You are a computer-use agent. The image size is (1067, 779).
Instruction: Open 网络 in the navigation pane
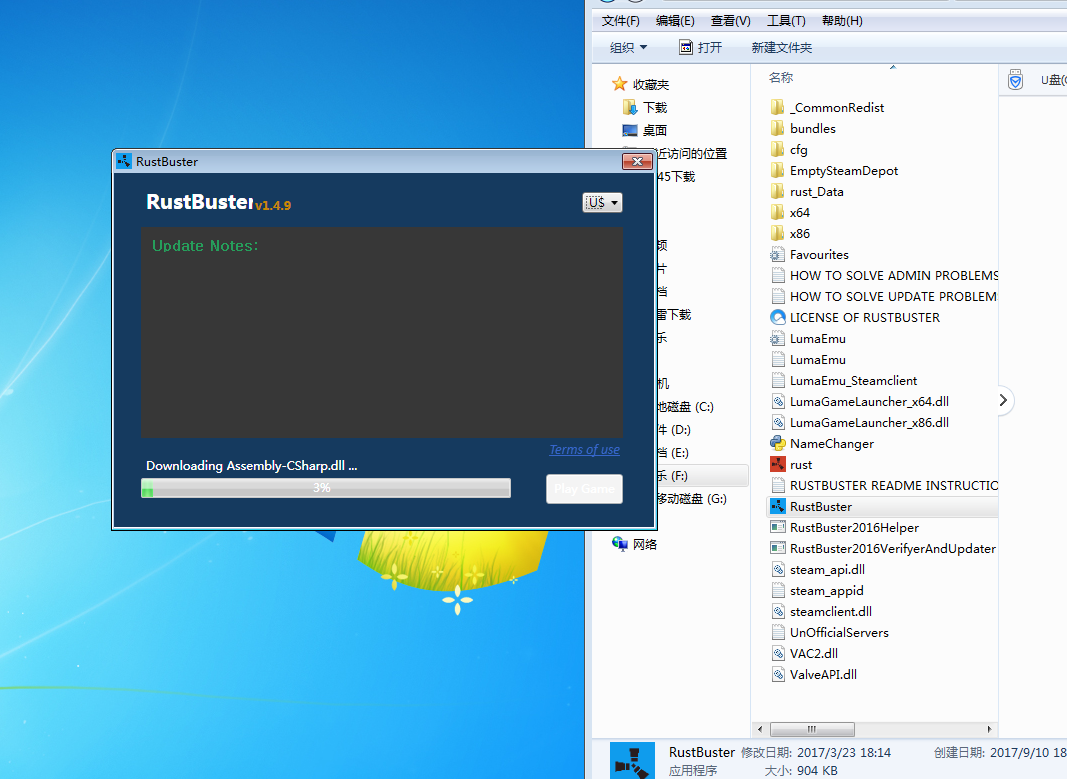(644, 545)
